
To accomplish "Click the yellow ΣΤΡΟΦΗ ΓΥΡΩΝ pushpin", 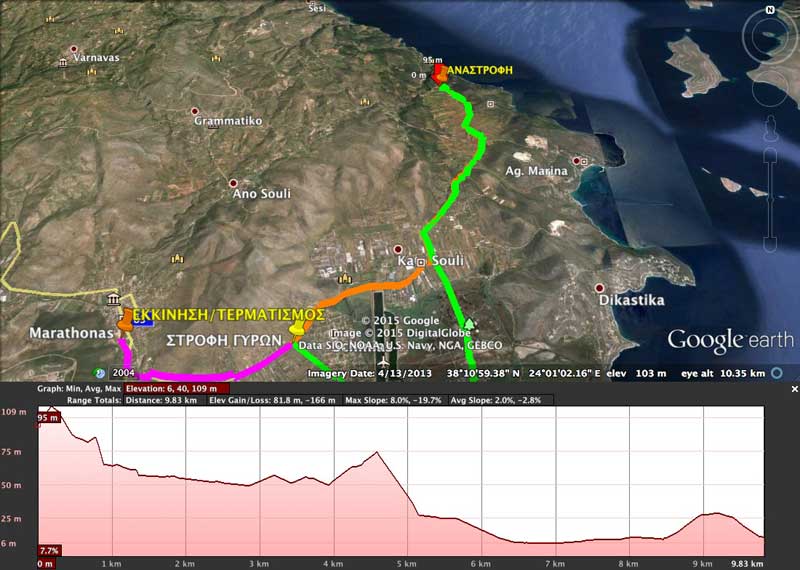I will 296,328.
